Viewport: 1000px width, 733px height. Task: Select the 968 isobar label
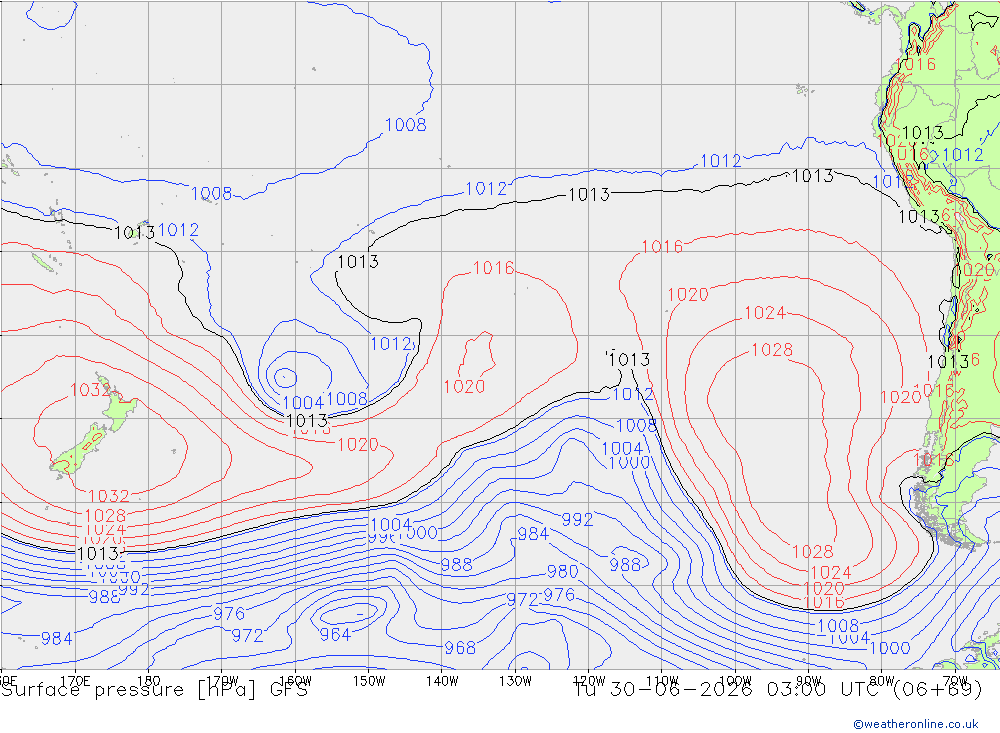pos(460,648)
